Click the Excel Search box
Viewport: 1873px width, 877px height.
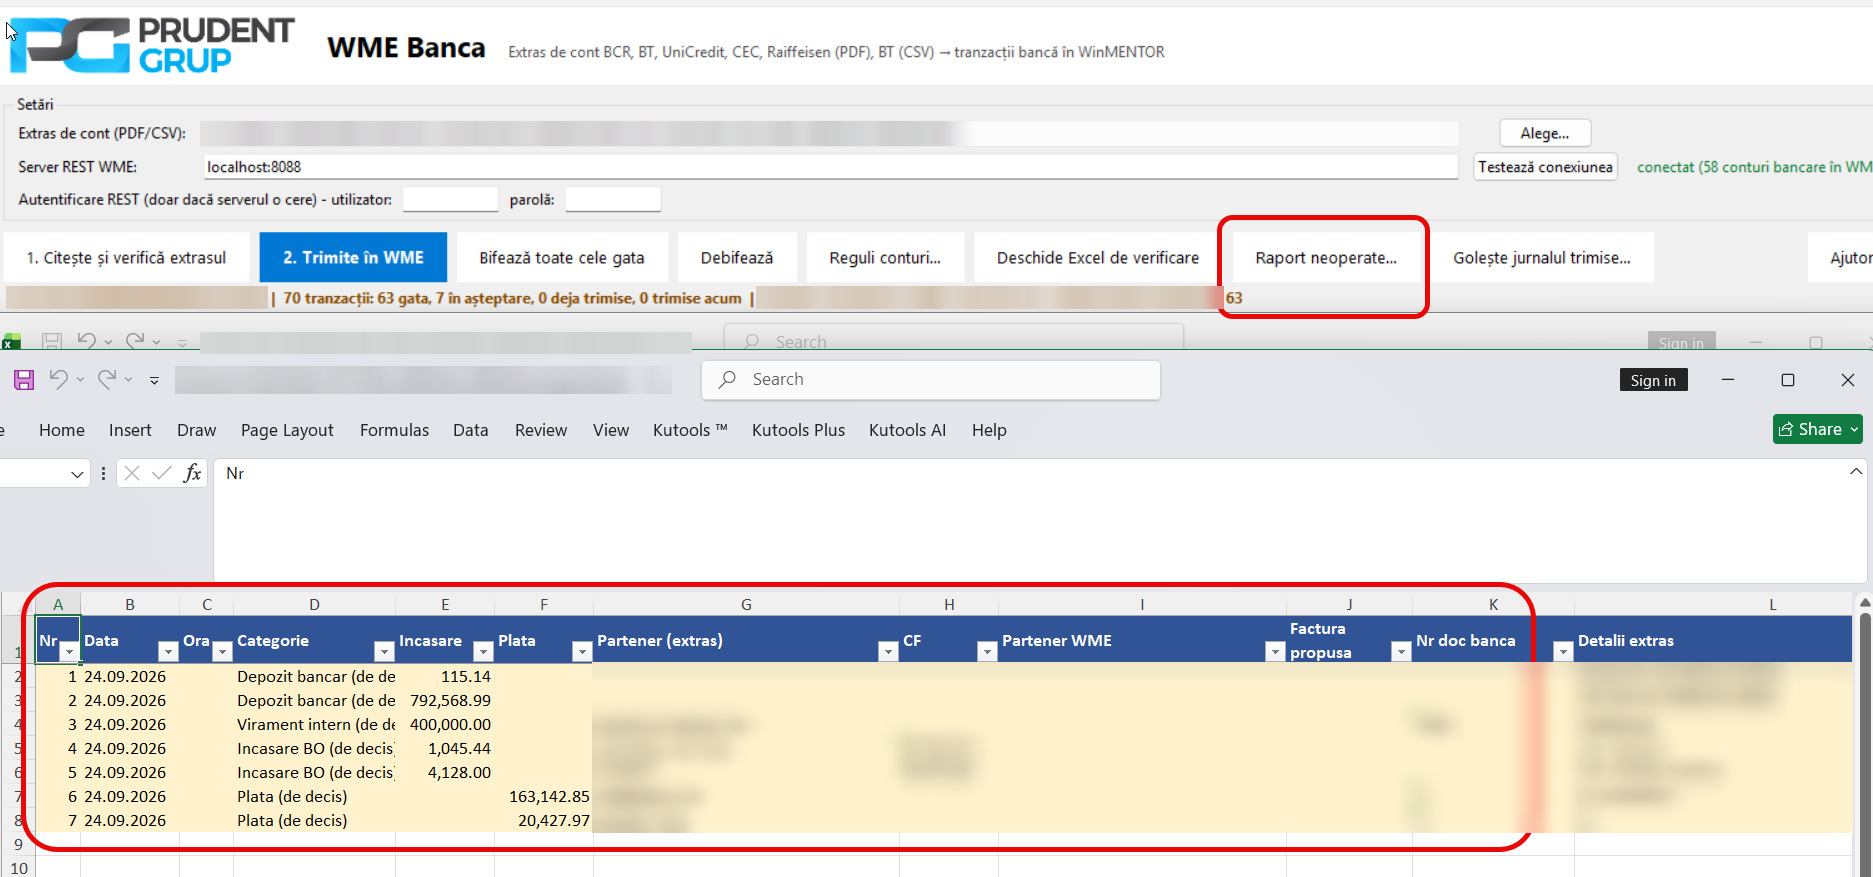tap(931, 380)
